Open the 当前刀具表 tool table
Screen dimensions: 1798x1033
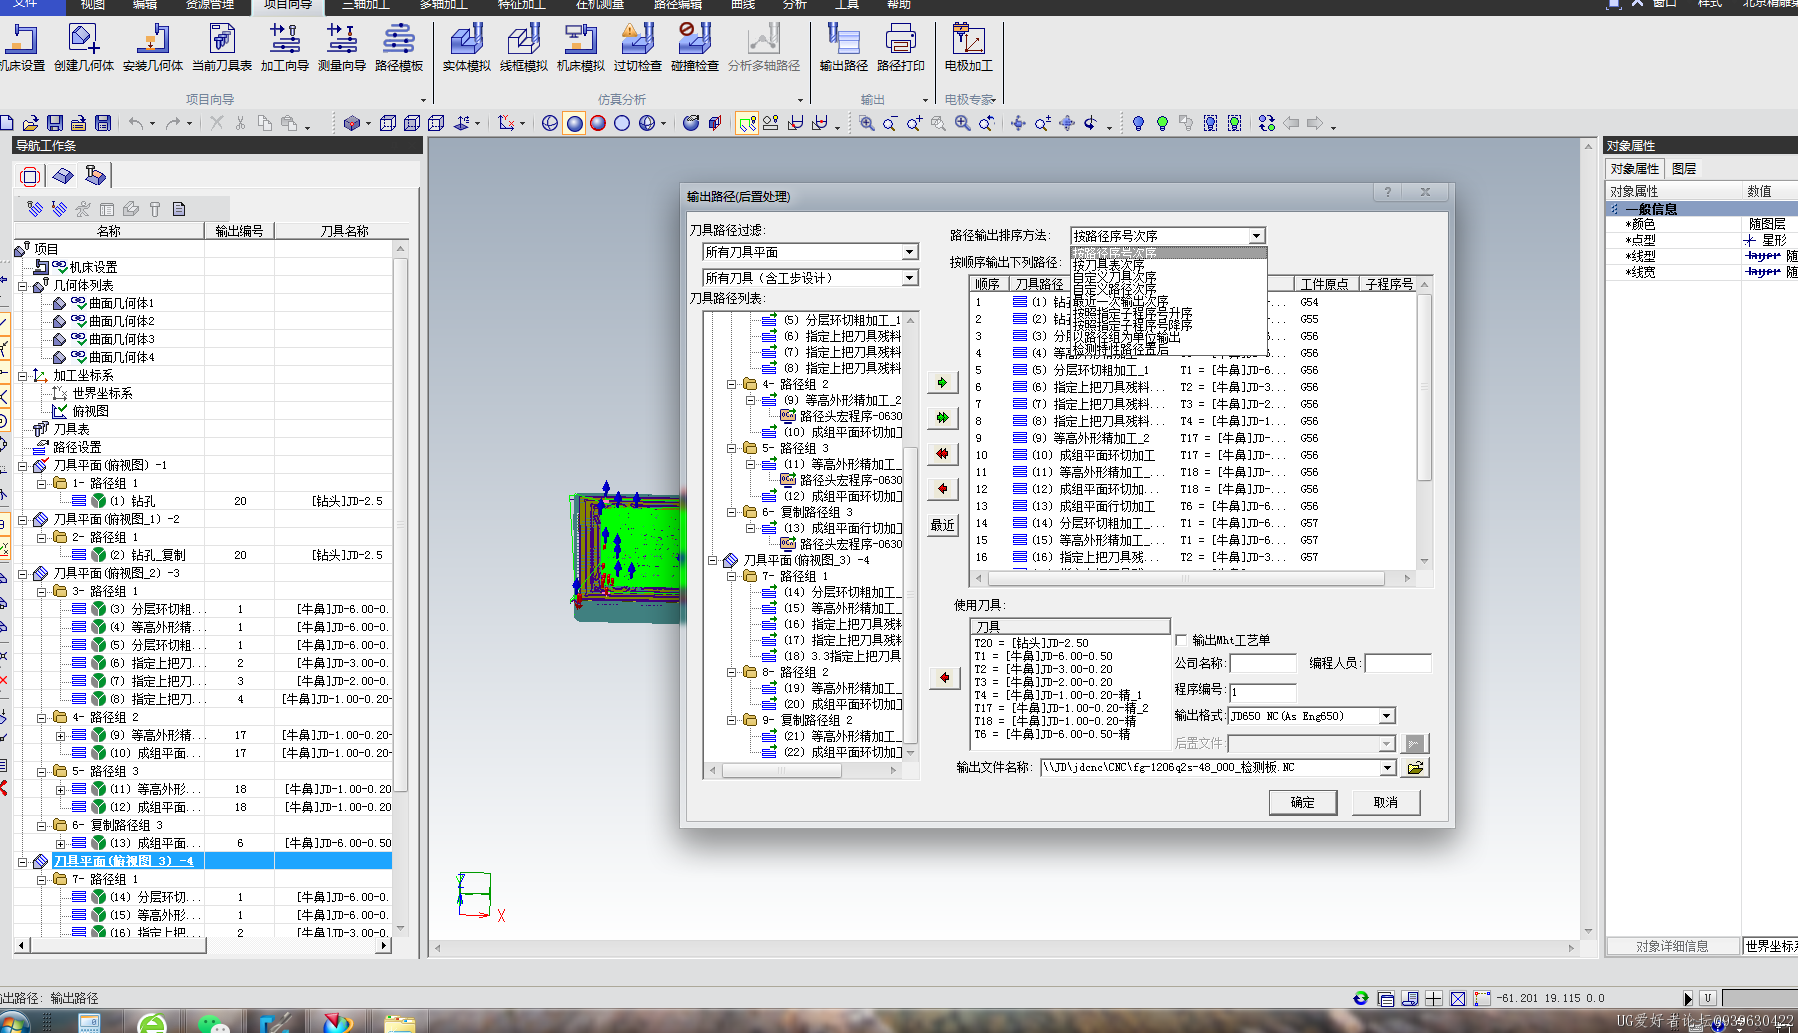[x=222, y=48]
